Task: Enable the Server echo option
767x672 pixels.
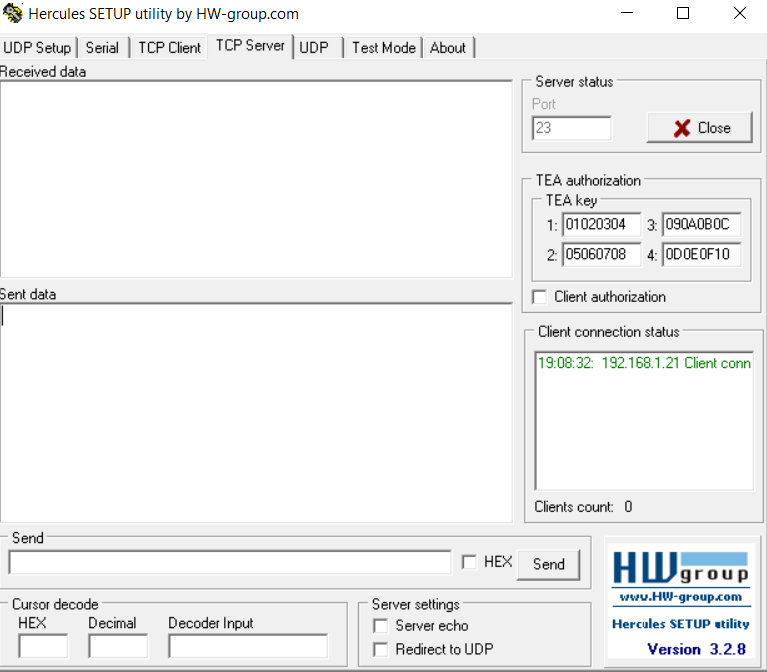Action: pos(380,626)
